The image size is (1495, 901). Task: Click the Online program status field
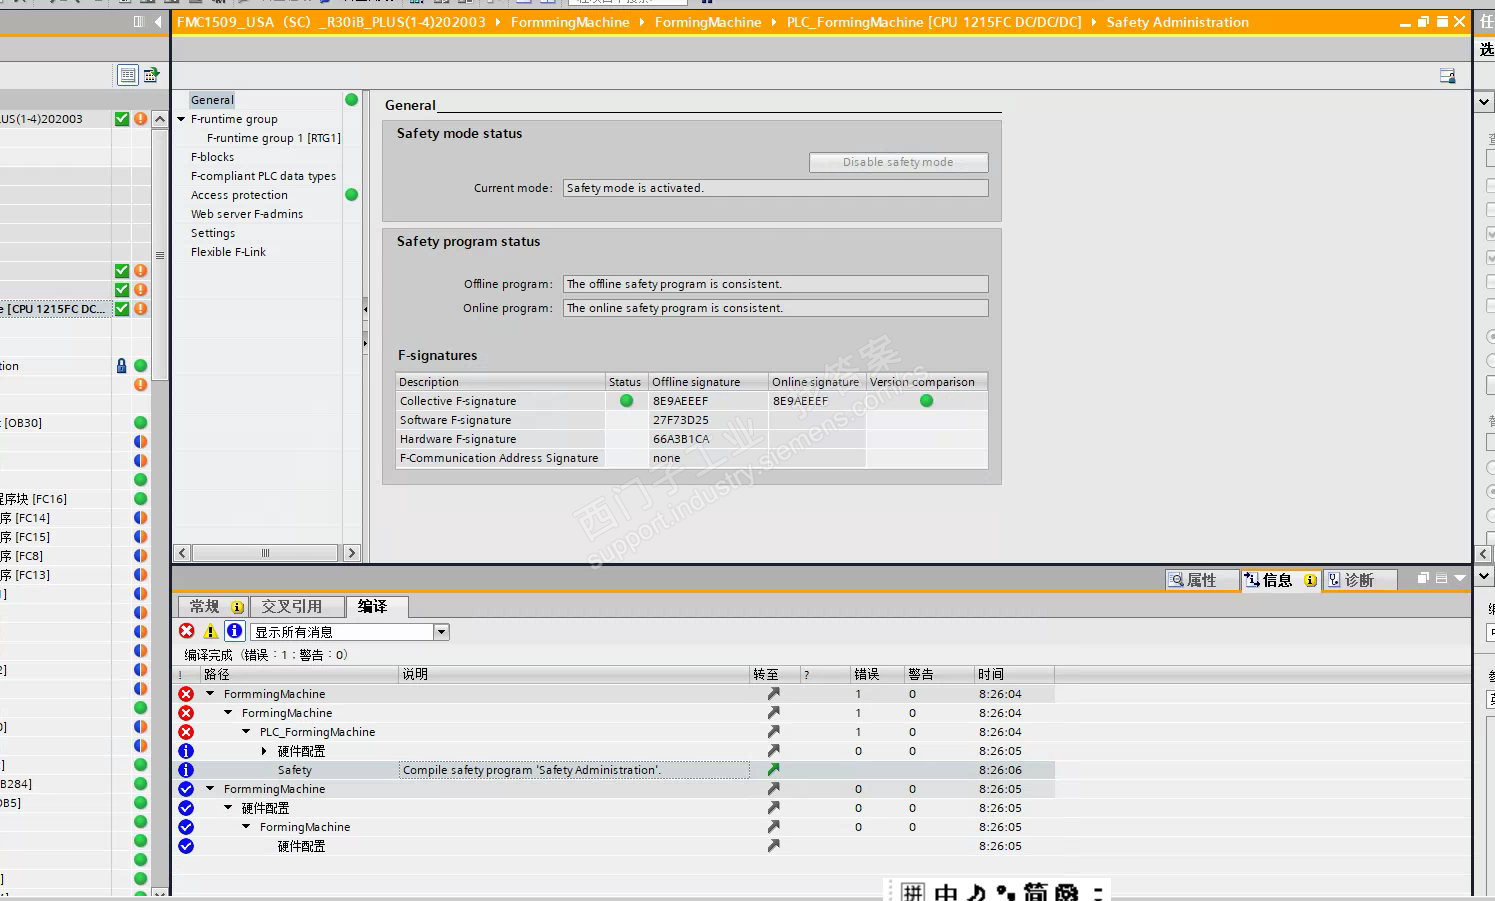tap(775, 308)
